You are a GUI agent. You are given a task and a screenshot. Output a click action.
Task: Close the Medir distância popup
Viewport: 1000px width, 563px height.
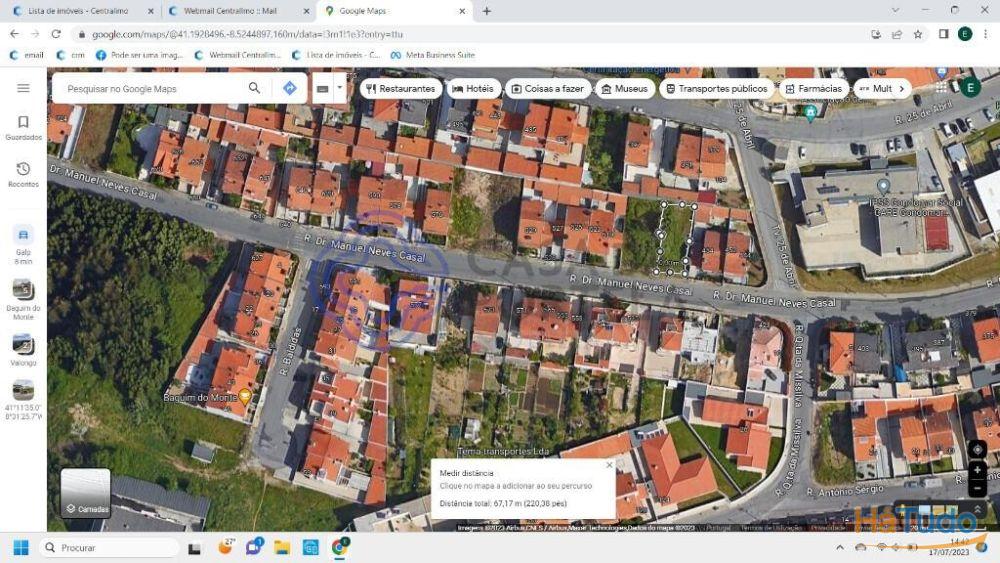coord(609,464)
